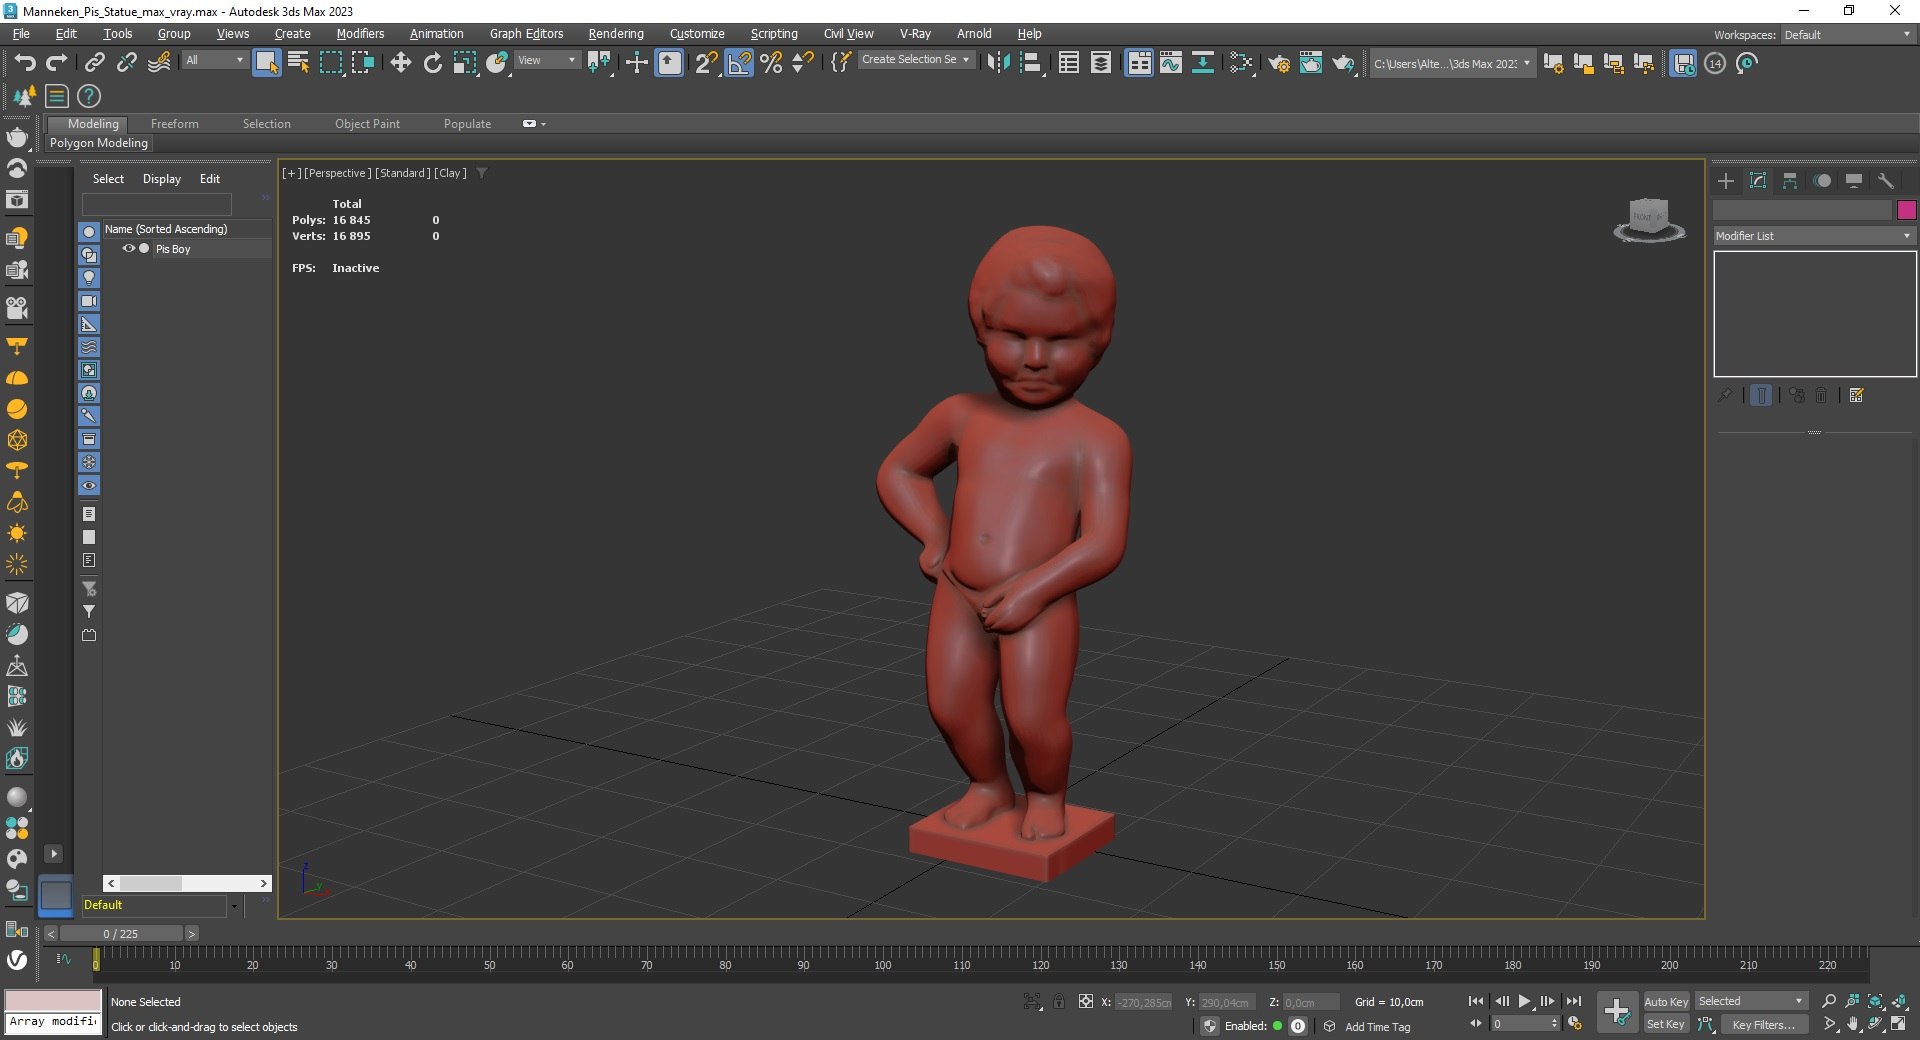Toggle the Percent Snap icon
Image resolution: width=1920 pixels, height=1040 pixels.
point(771,63)
